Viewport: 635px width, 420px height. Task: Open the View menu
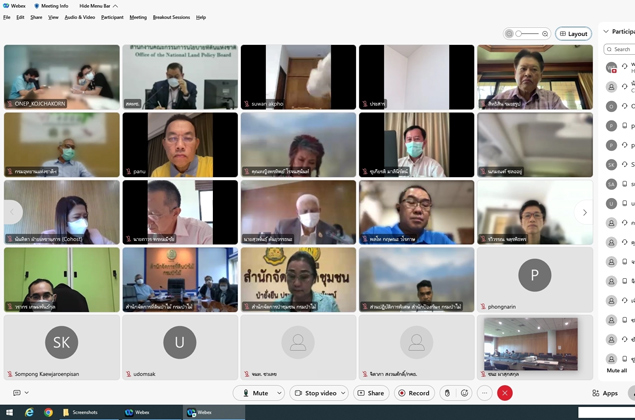coord(53,17)
